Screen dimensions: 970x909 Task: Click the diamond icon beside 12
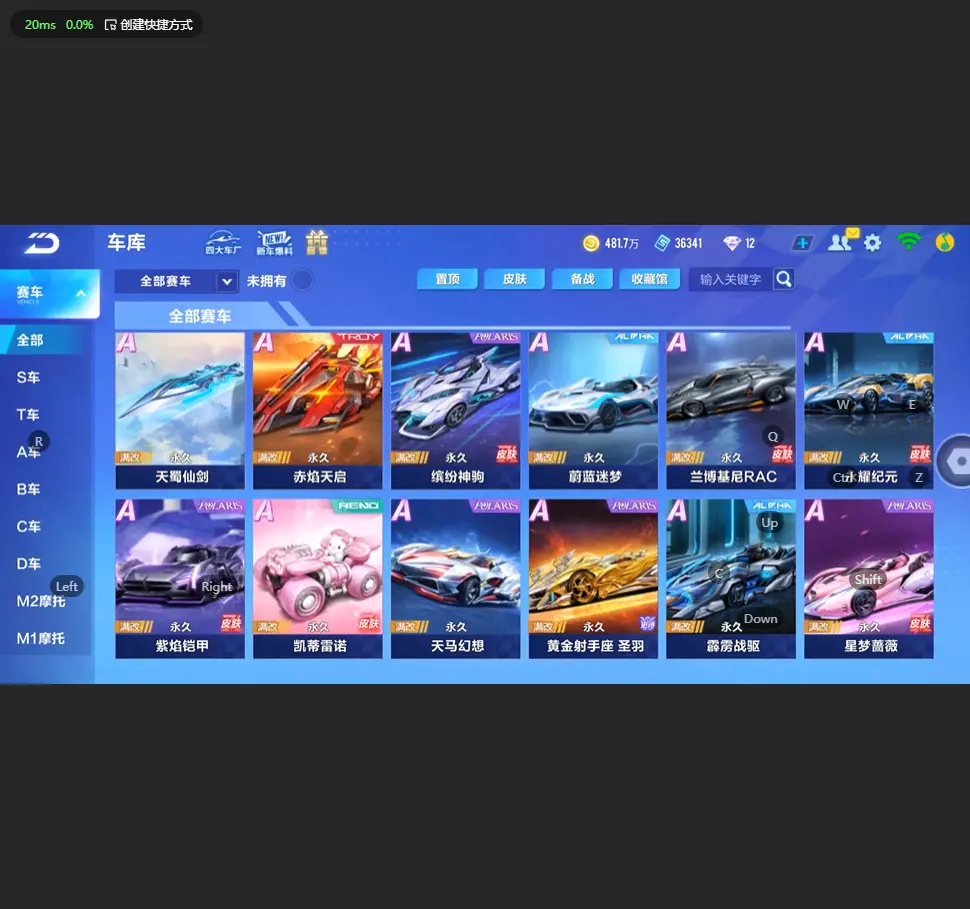pos(732,243)
